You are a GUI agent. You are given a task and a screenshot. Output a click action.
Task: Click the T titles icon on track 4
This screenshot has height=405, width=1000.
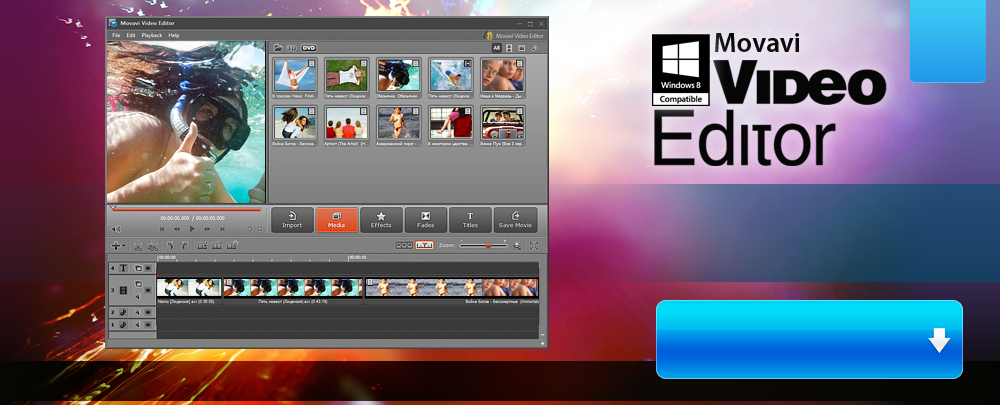pyautogui.click(x=124, y=269)
